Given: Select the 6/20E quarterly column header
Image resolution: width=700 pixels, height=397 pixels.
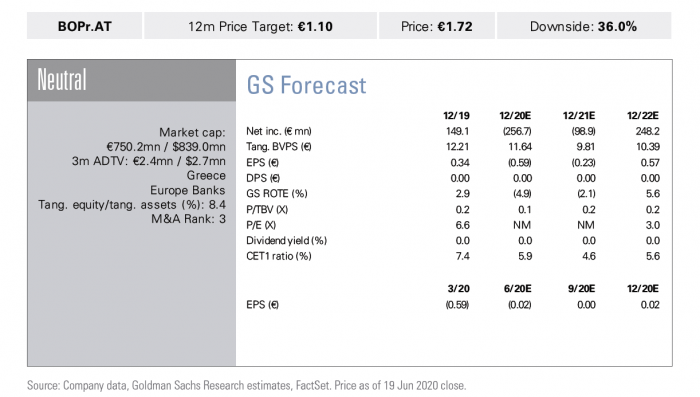Looking at the screenshot, I should tap(517, 289).
